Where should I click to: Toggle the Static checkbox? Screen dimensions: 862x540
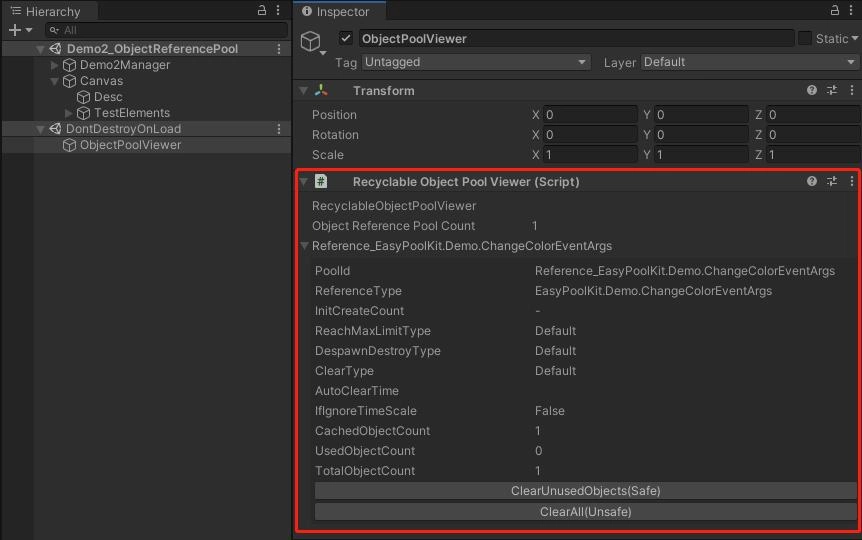pos(805,38)
